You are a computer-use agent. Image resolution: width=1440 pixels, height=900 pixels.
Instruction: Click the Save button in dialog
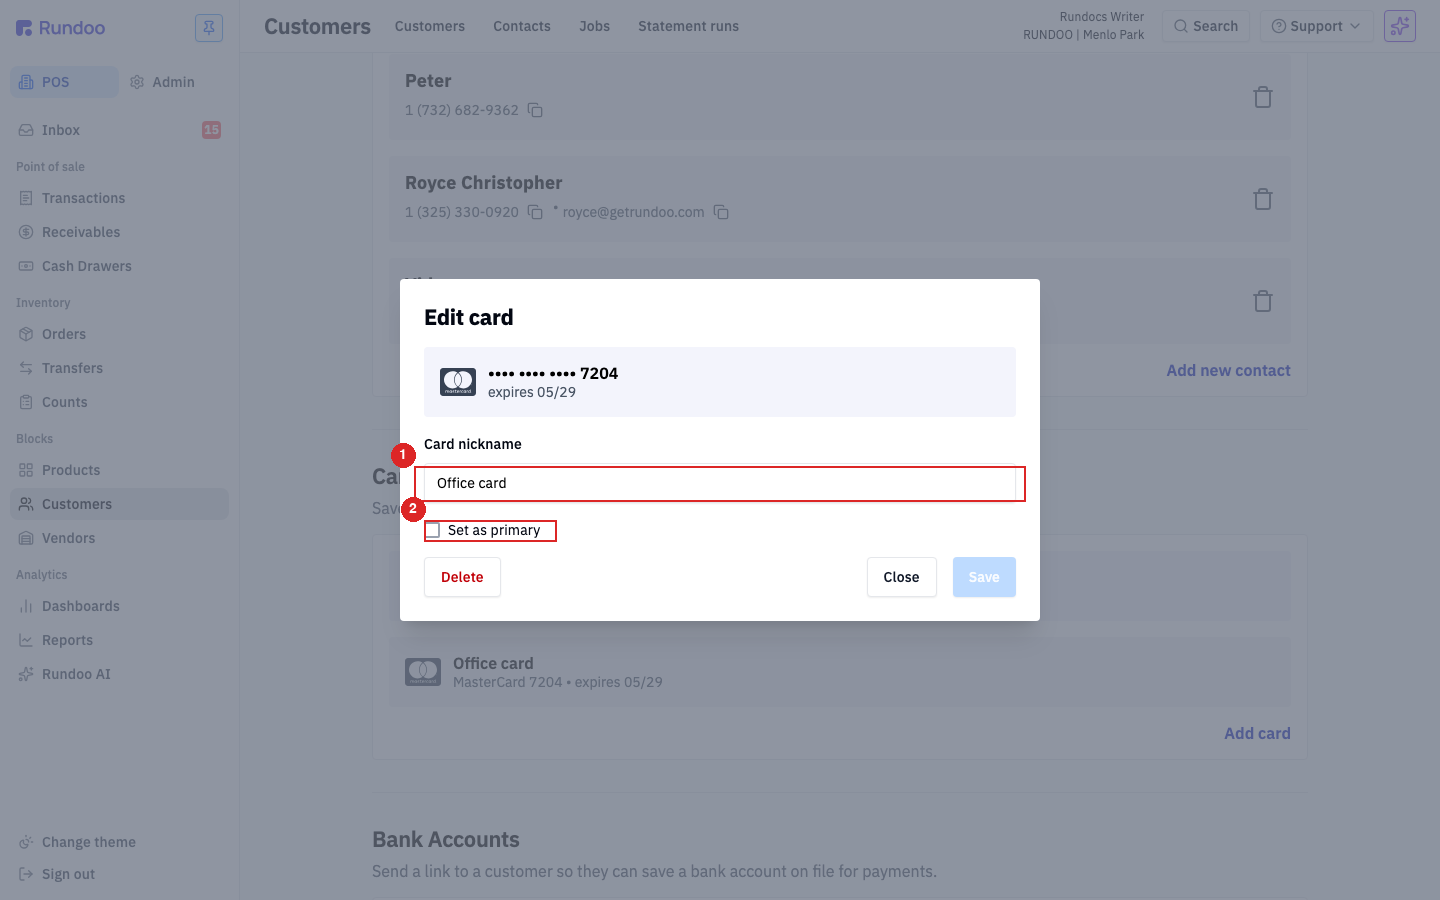click(x=984, y=577)
